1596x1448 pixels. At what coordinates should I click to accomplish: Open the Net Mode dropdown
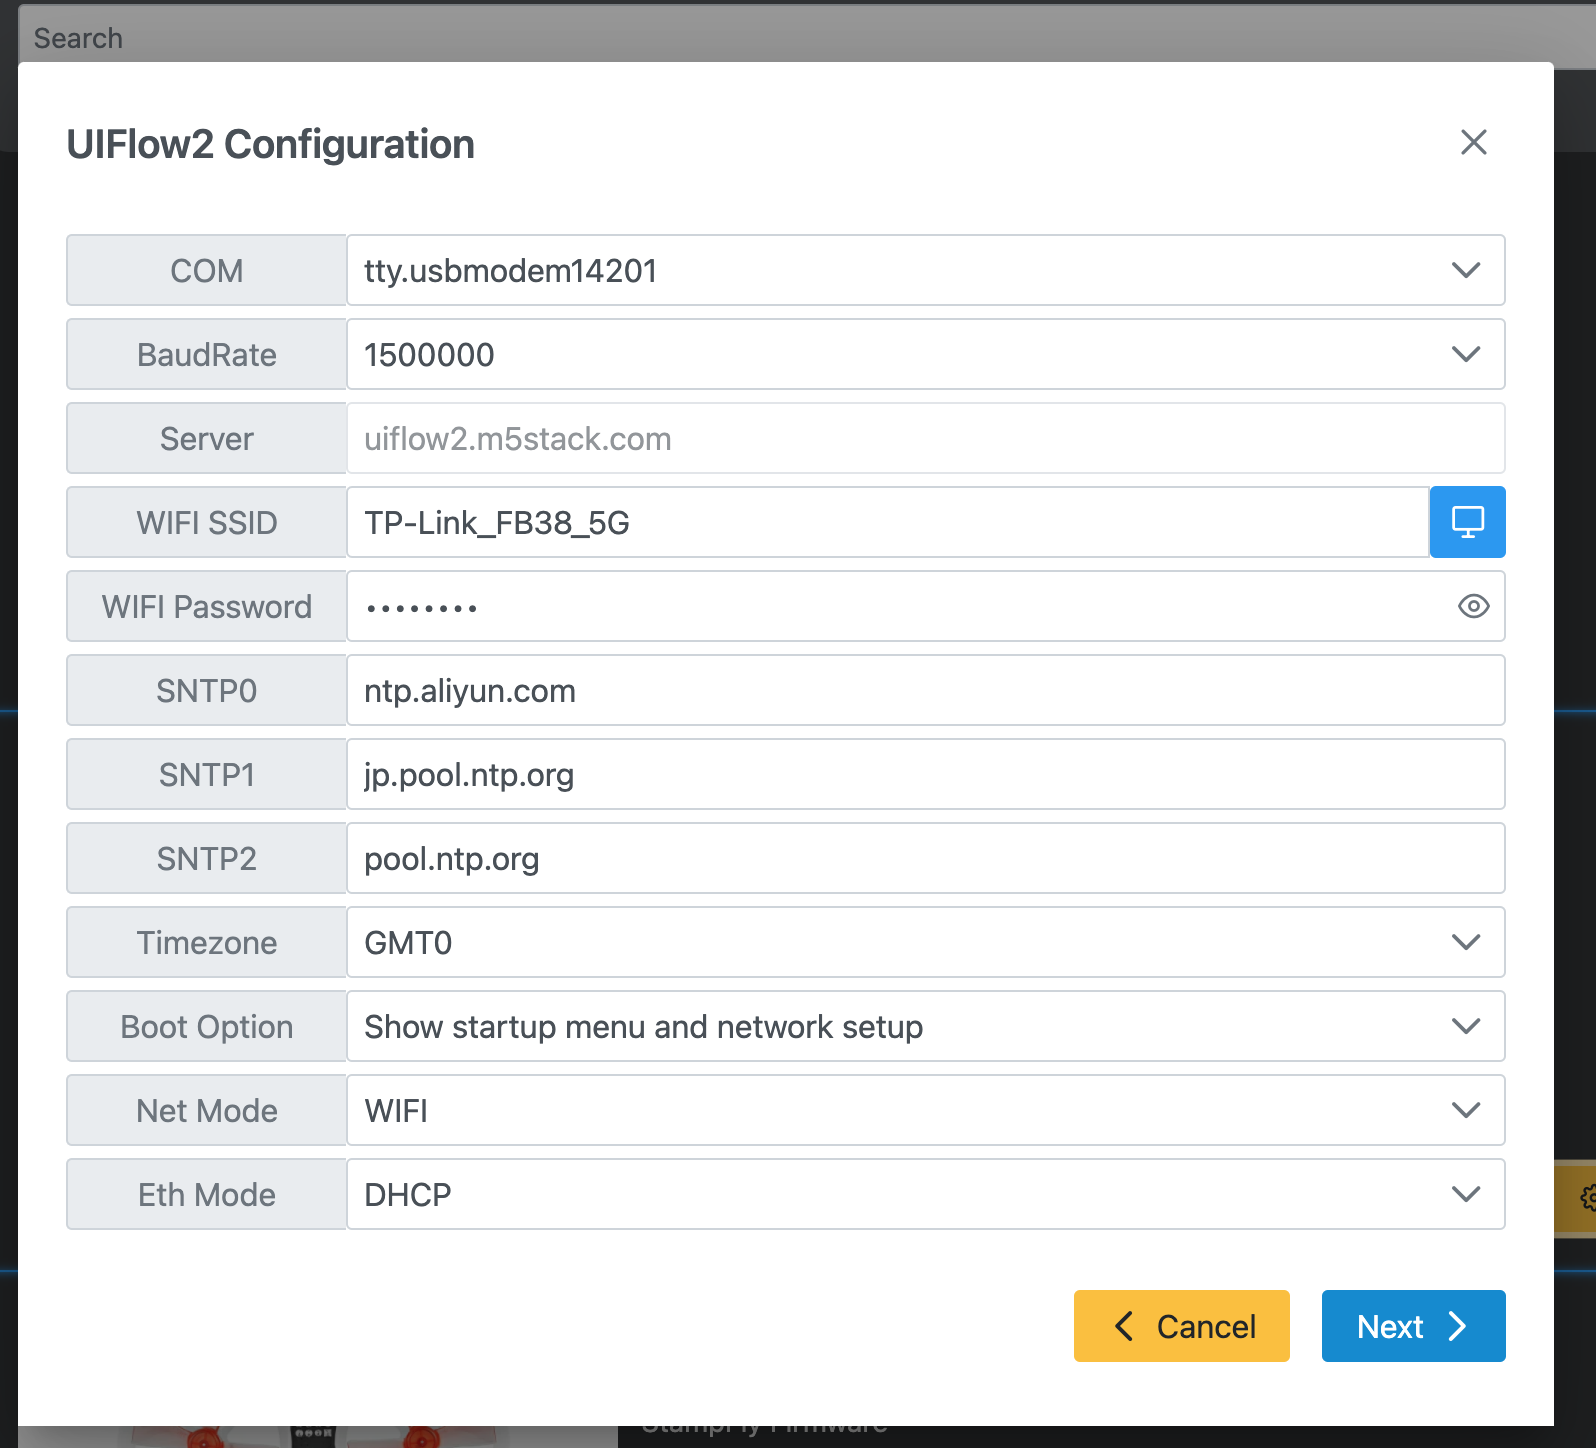(925, 1110)
